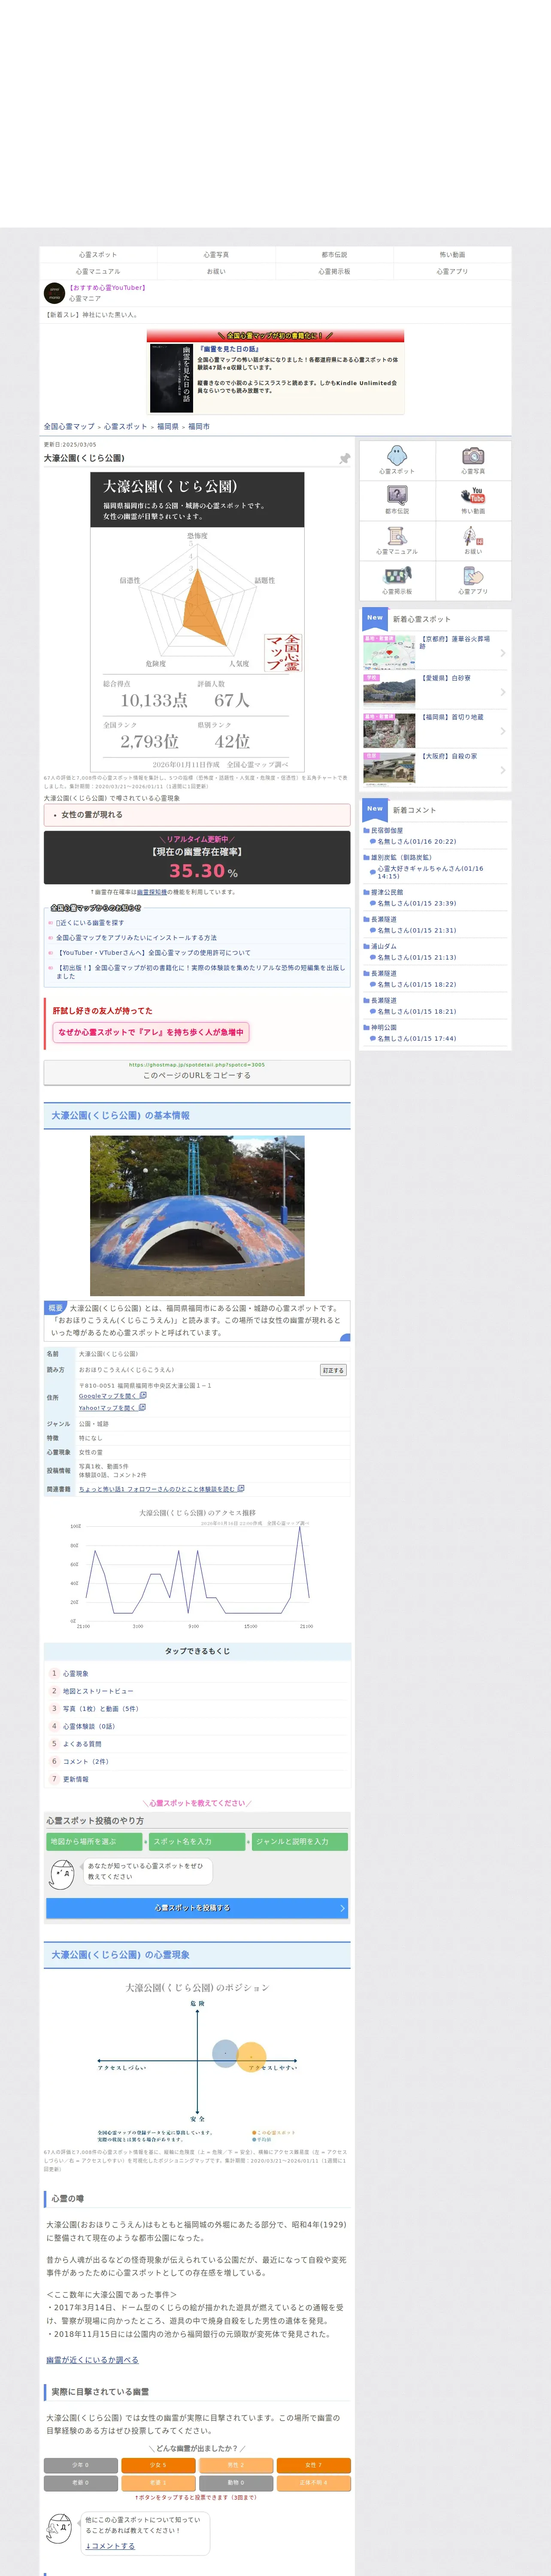The image size is (551, 2576).
Task: Click the chevron on the 自殺の家 row
Action: (x=502, y=770)
